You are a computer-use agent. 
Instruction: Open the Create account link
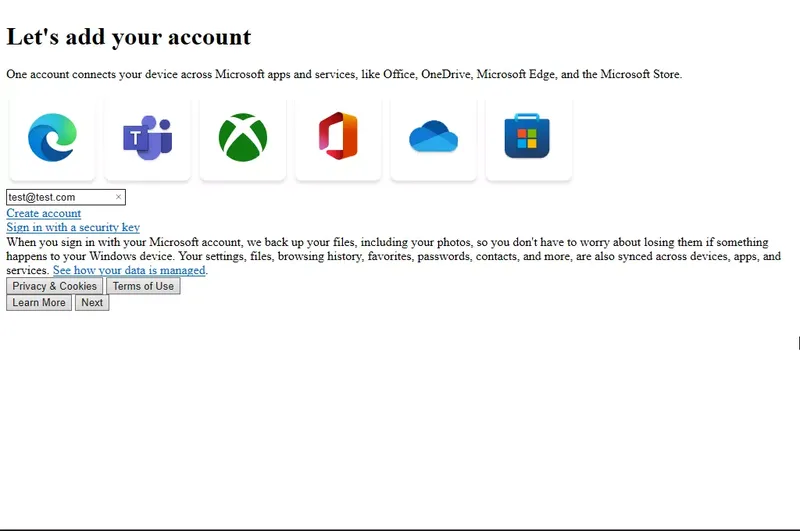[43, 213]
